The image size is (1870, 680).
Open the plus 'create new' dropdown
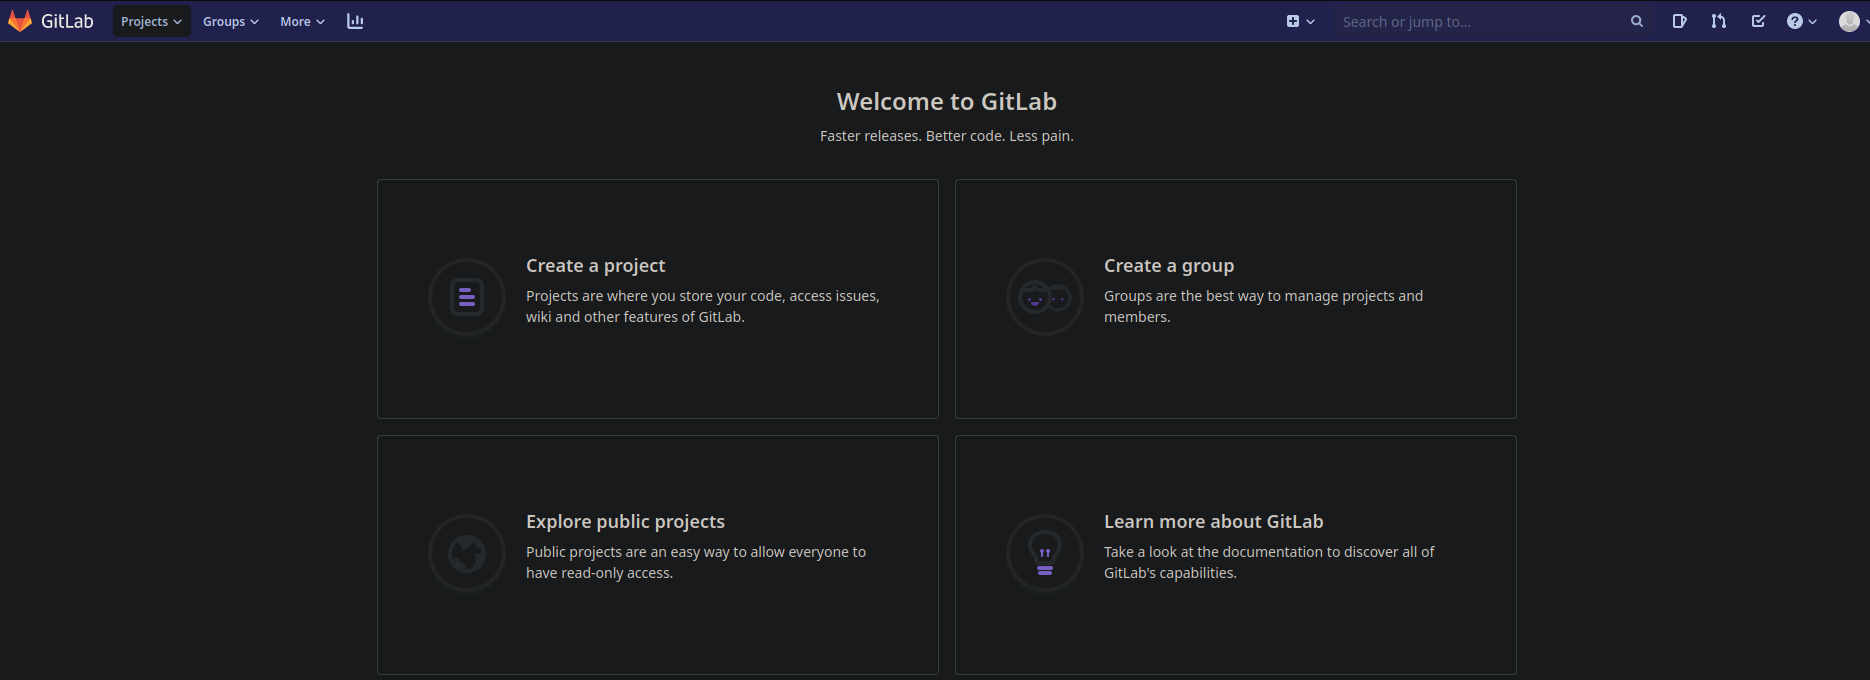pos(1300,21)
